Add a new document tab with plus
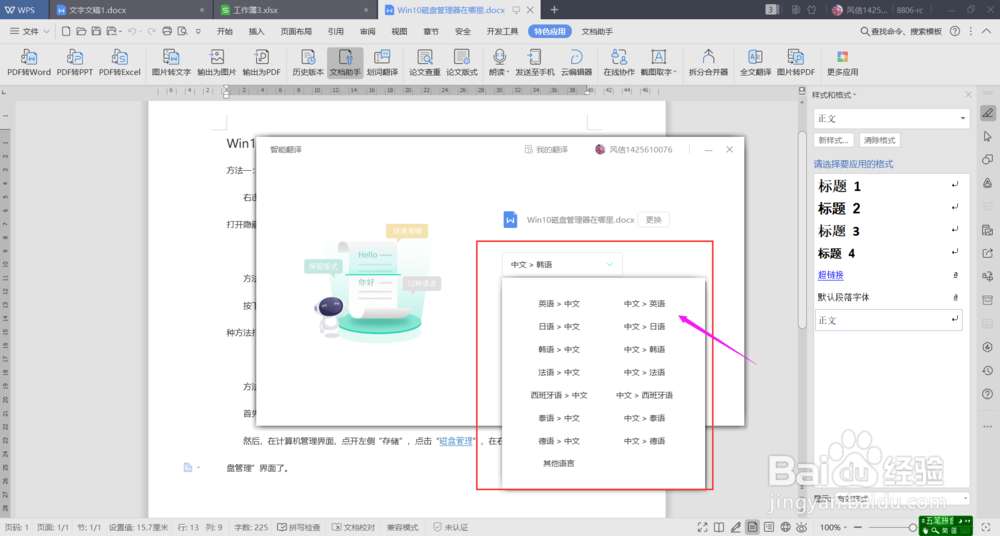This screenshot has width=1000, height=536. [554, 10]
